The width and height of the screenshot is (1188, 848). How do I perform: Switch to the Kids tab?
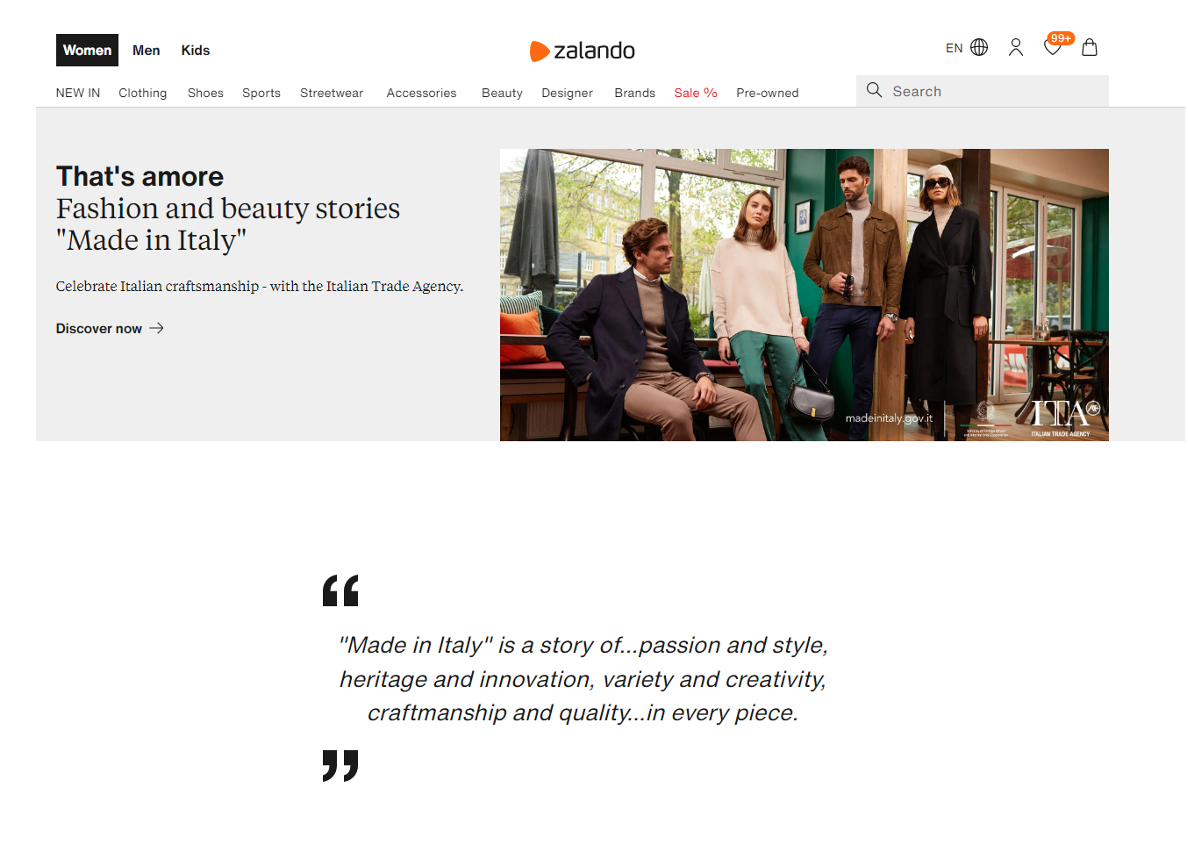coord(195,50)
